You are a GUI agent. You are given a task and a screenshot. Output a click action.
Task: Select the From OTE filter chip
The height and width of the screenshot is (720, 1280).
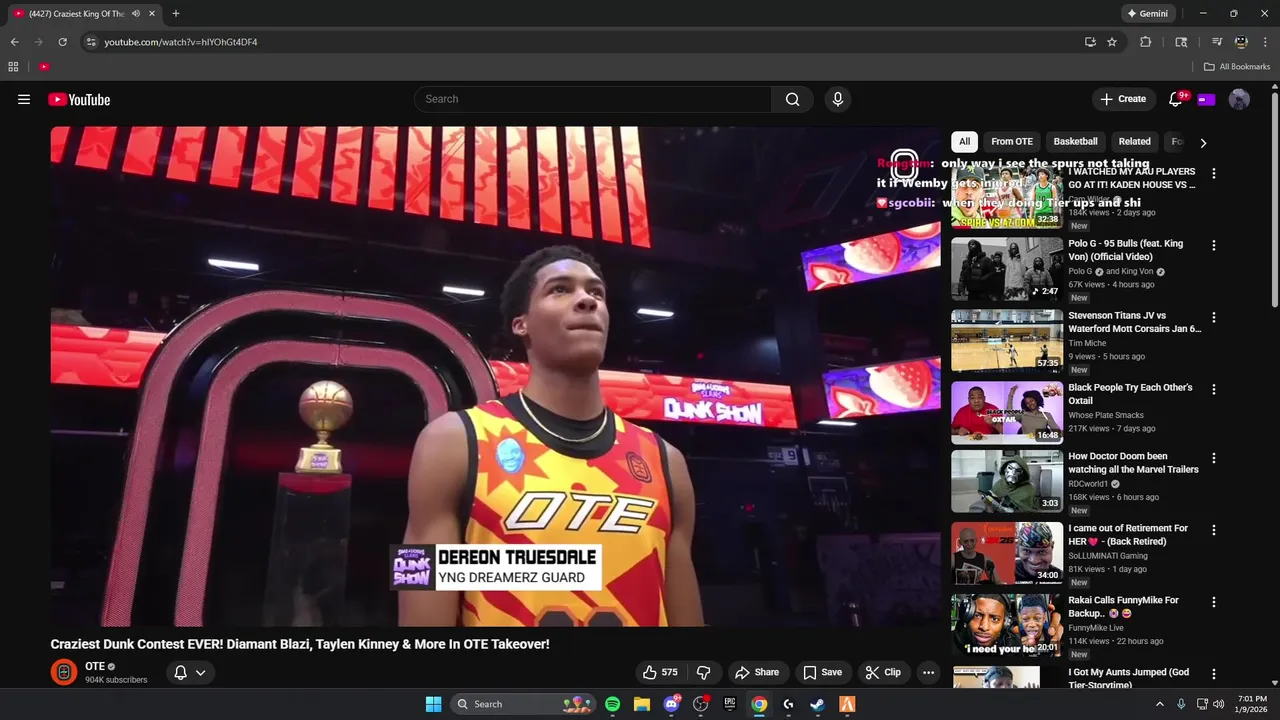click(x=1012, y=142)
